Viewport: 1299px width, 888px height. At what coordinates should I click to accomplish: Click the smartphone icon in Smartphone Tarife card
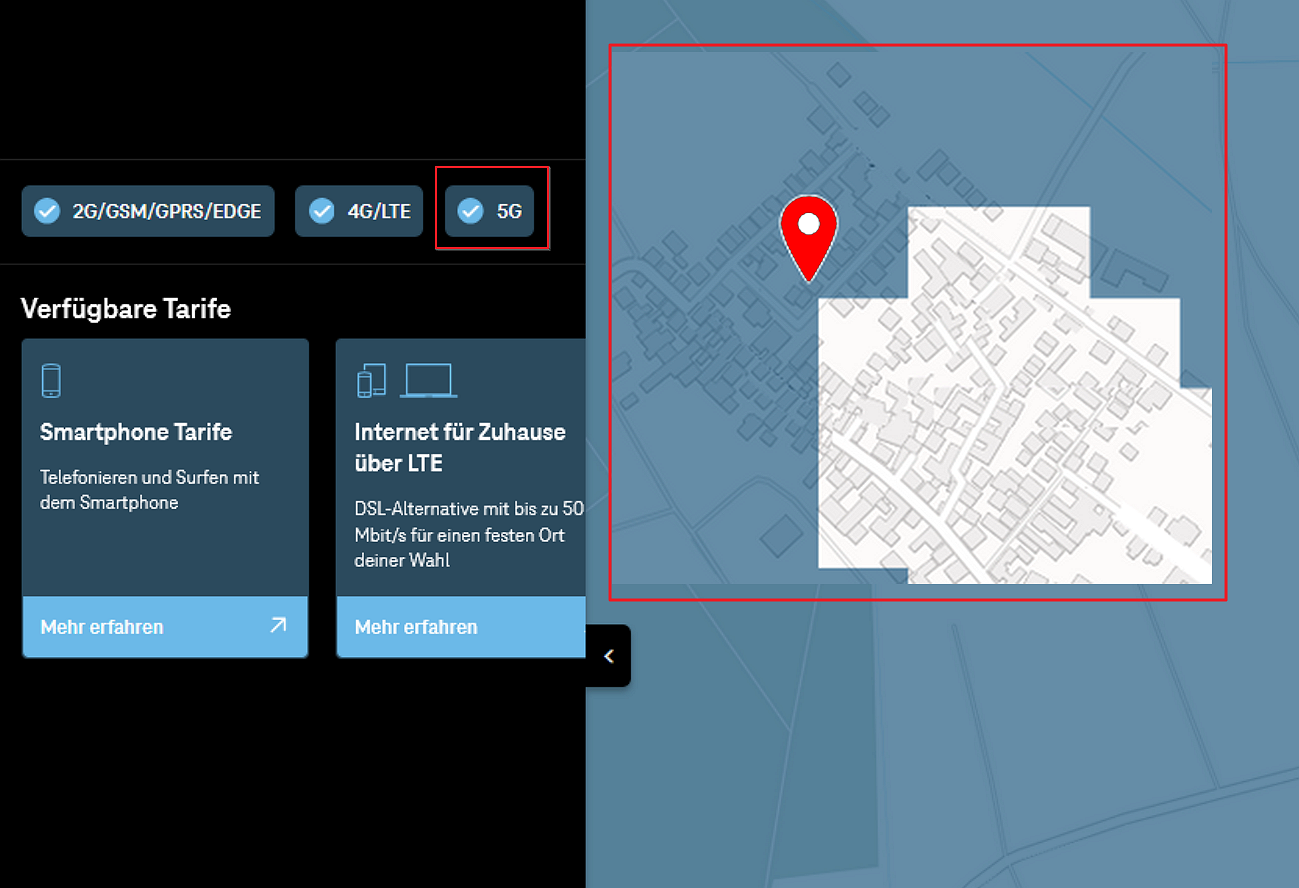pos(51,381)
